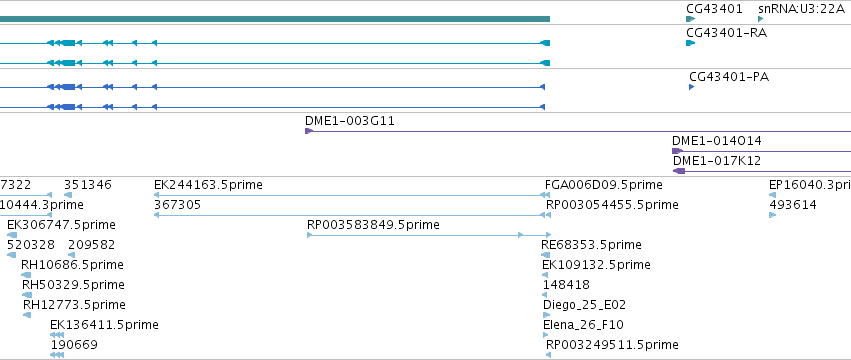Click the snRNA:U3:22A arrow glyph
The height and width of the screenshot is (360, 851).
click(x=761, y=19)
